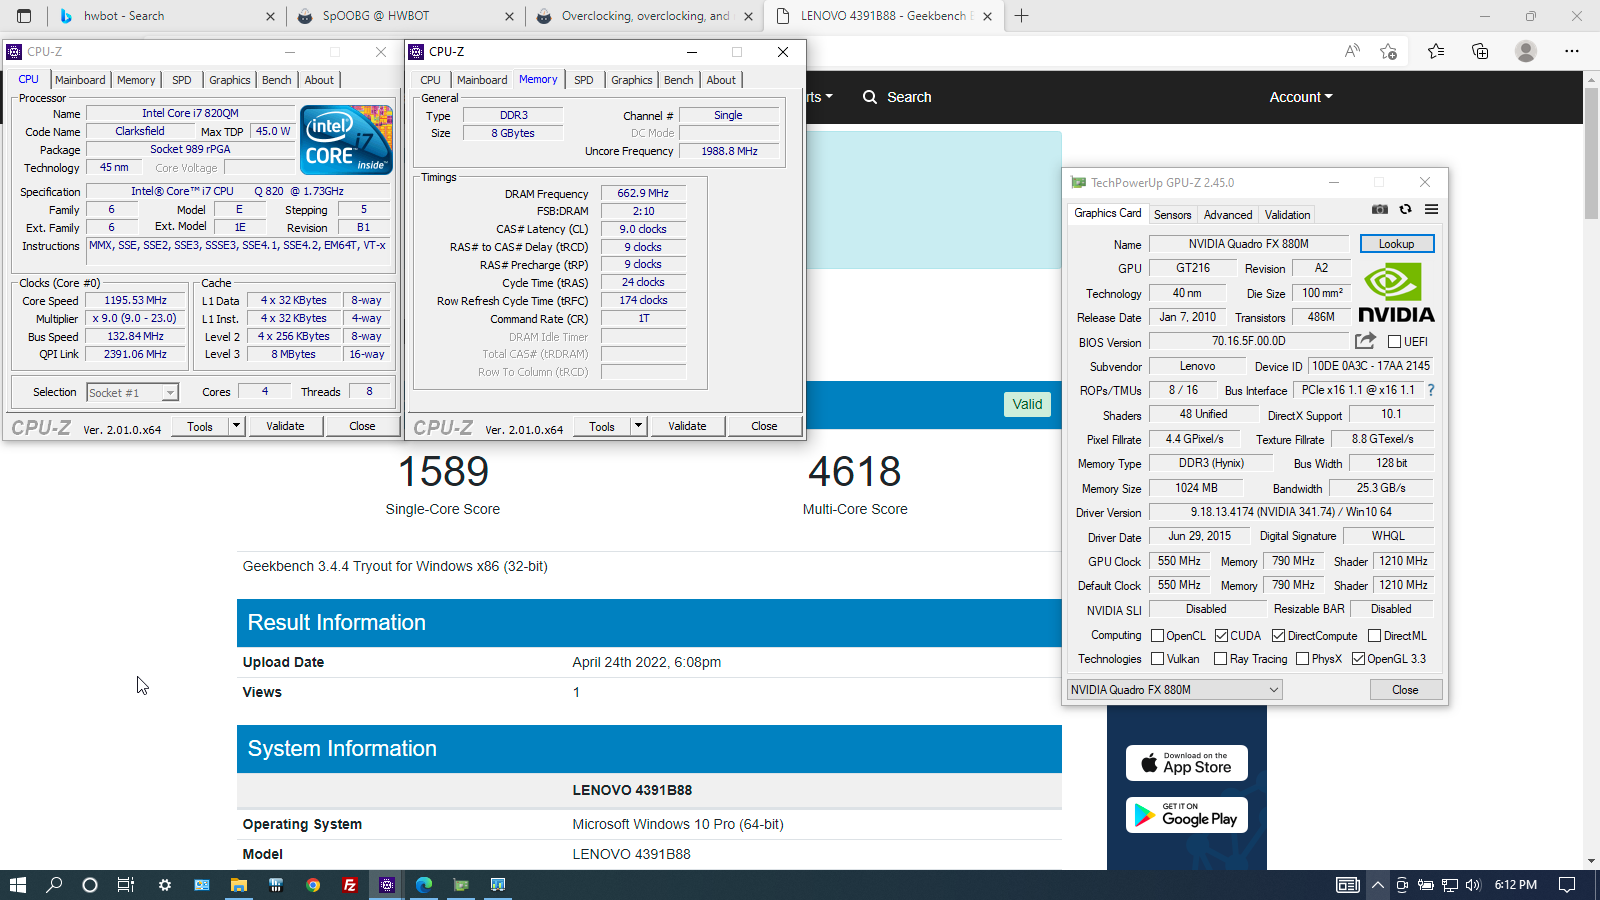Open the Mainboard tab in the CPU-Z CPU window
The width and height of the screenshot is (1600, 900).
[80, 80]
